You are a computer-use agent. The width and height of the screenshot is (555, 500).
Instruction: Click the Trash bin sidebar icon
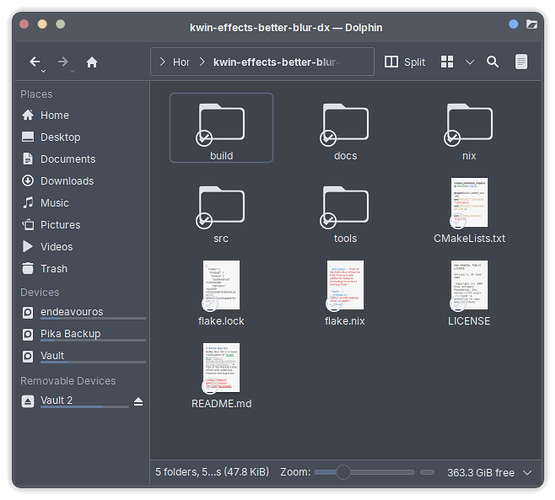[28, 268]
